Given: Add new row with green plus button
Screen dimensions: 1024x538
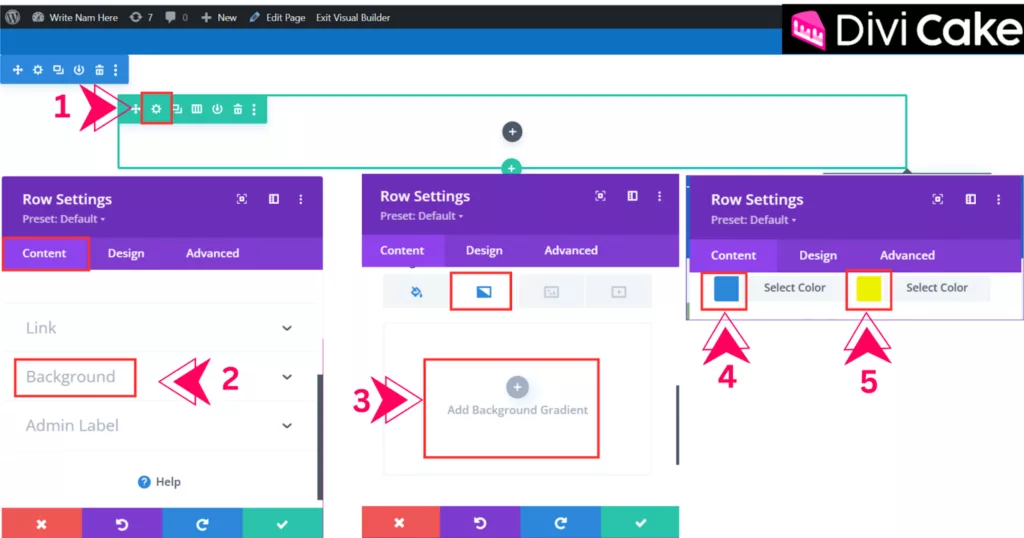Looking at the screenshot, I should pyautogui.click(x=511, y=168).
